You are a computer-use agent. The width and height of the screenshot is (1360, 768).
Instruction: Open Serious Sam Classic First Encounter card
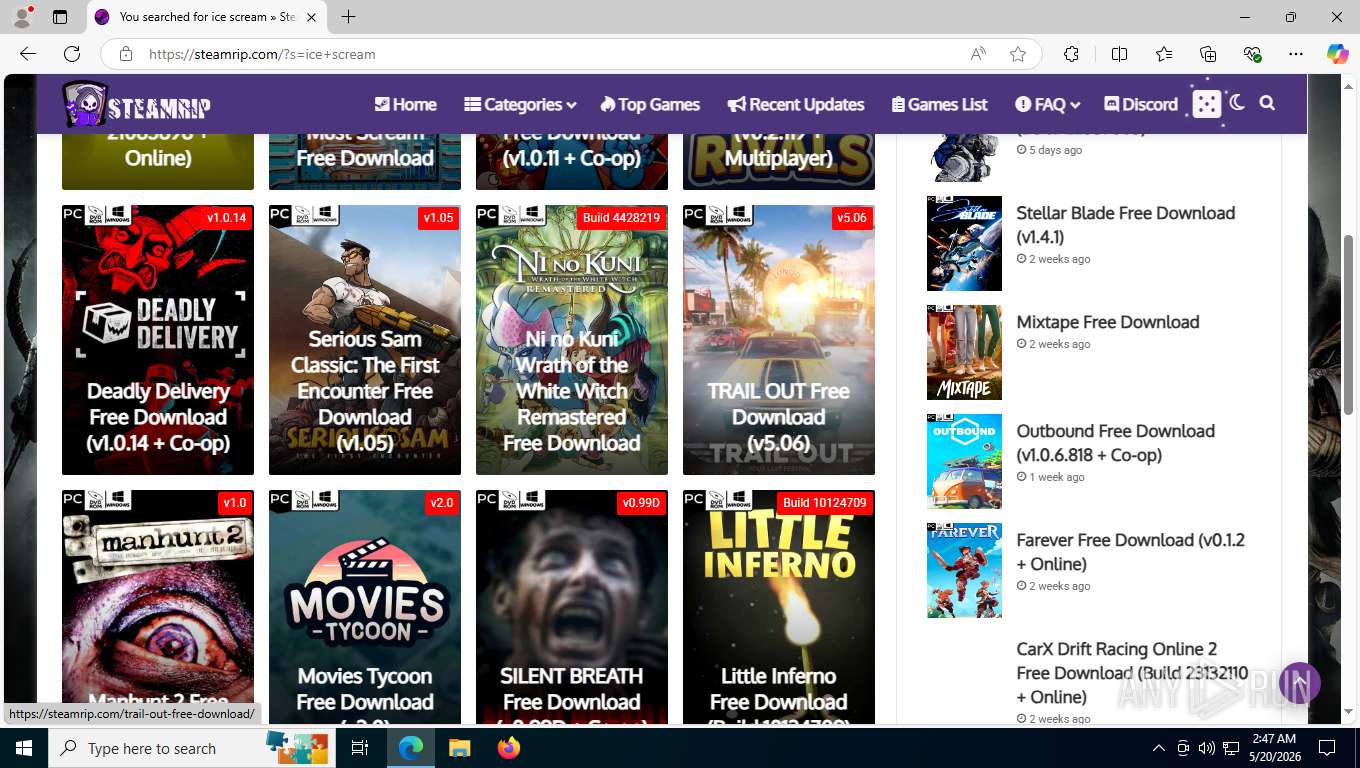(365, 340)
